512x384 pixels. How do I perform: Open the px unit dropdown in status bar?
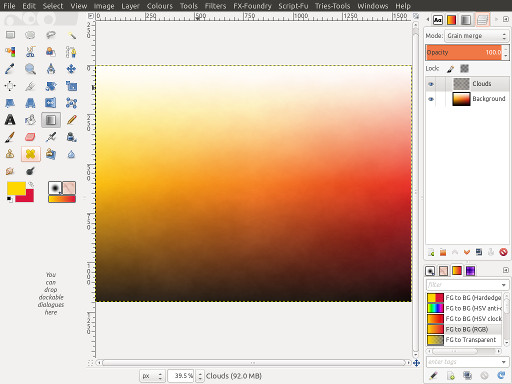coord(152,376)
